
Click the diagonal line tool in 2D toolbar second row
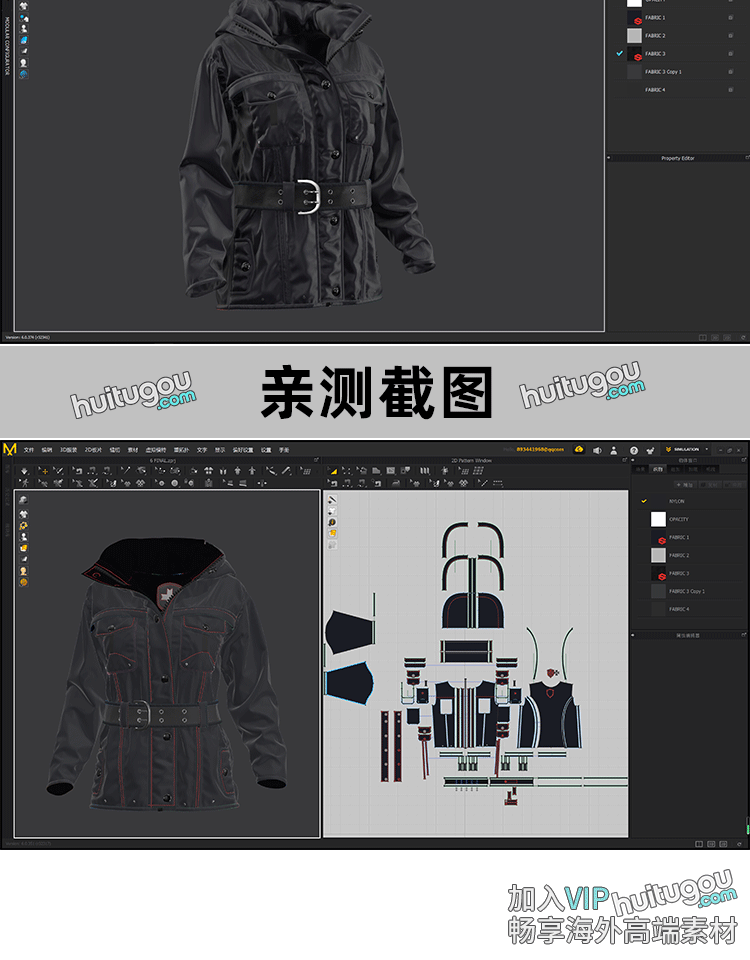pos(483,483)
